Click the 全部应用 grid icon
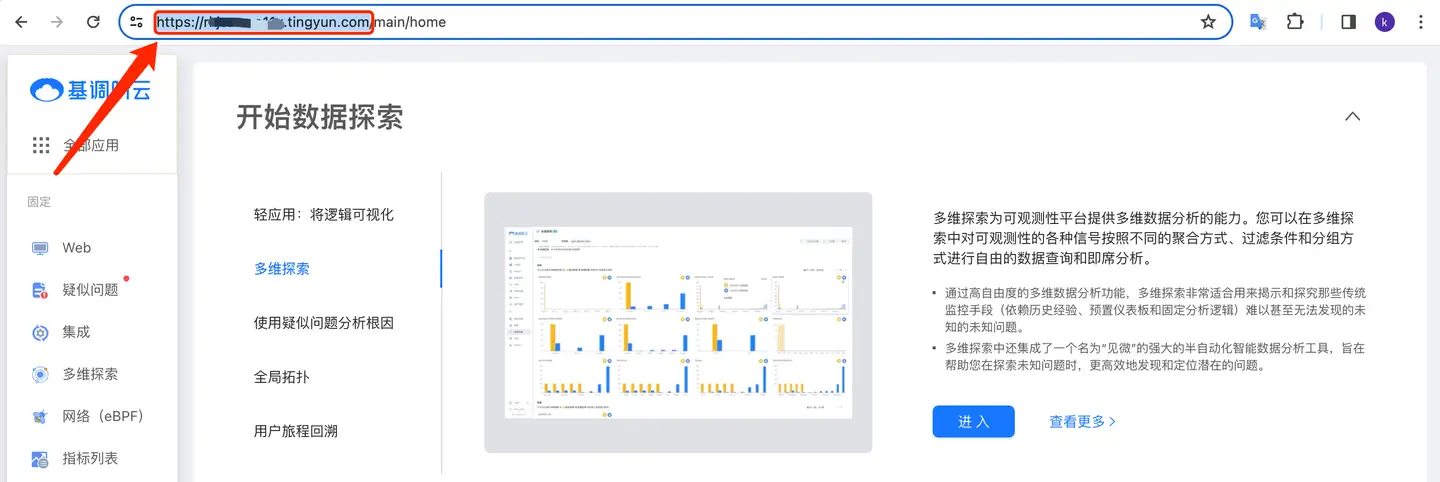Screen dimensions: 1440x482 (41, 145)
